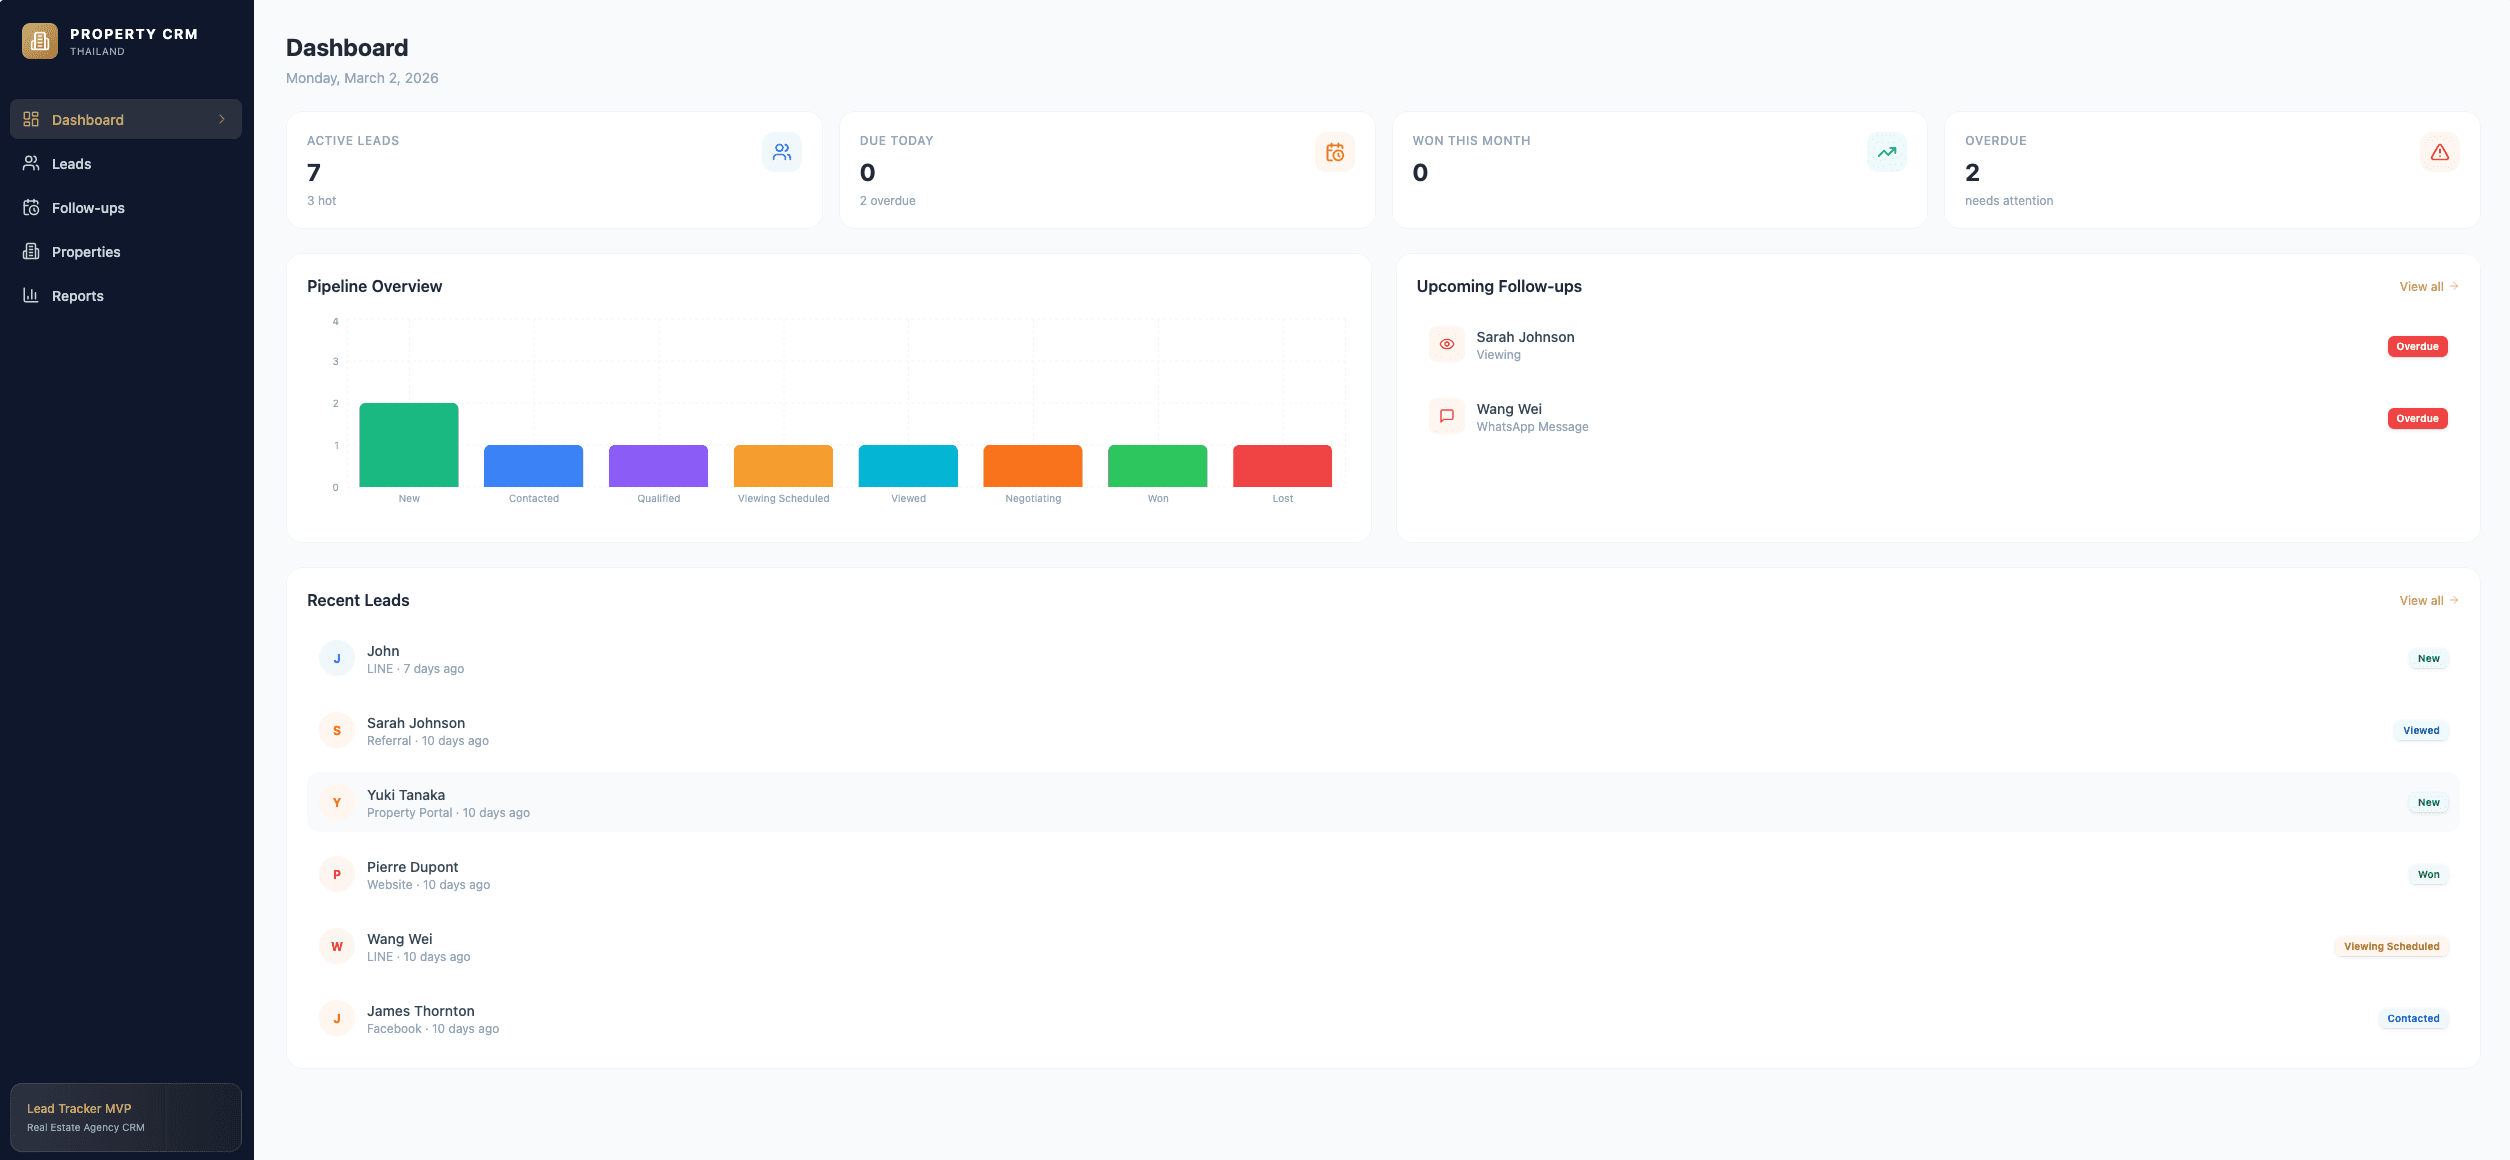This screenshot has width=2510, height=1160.
Task: Click the Won This Month trending-up icon
Action: [1886, 152]
